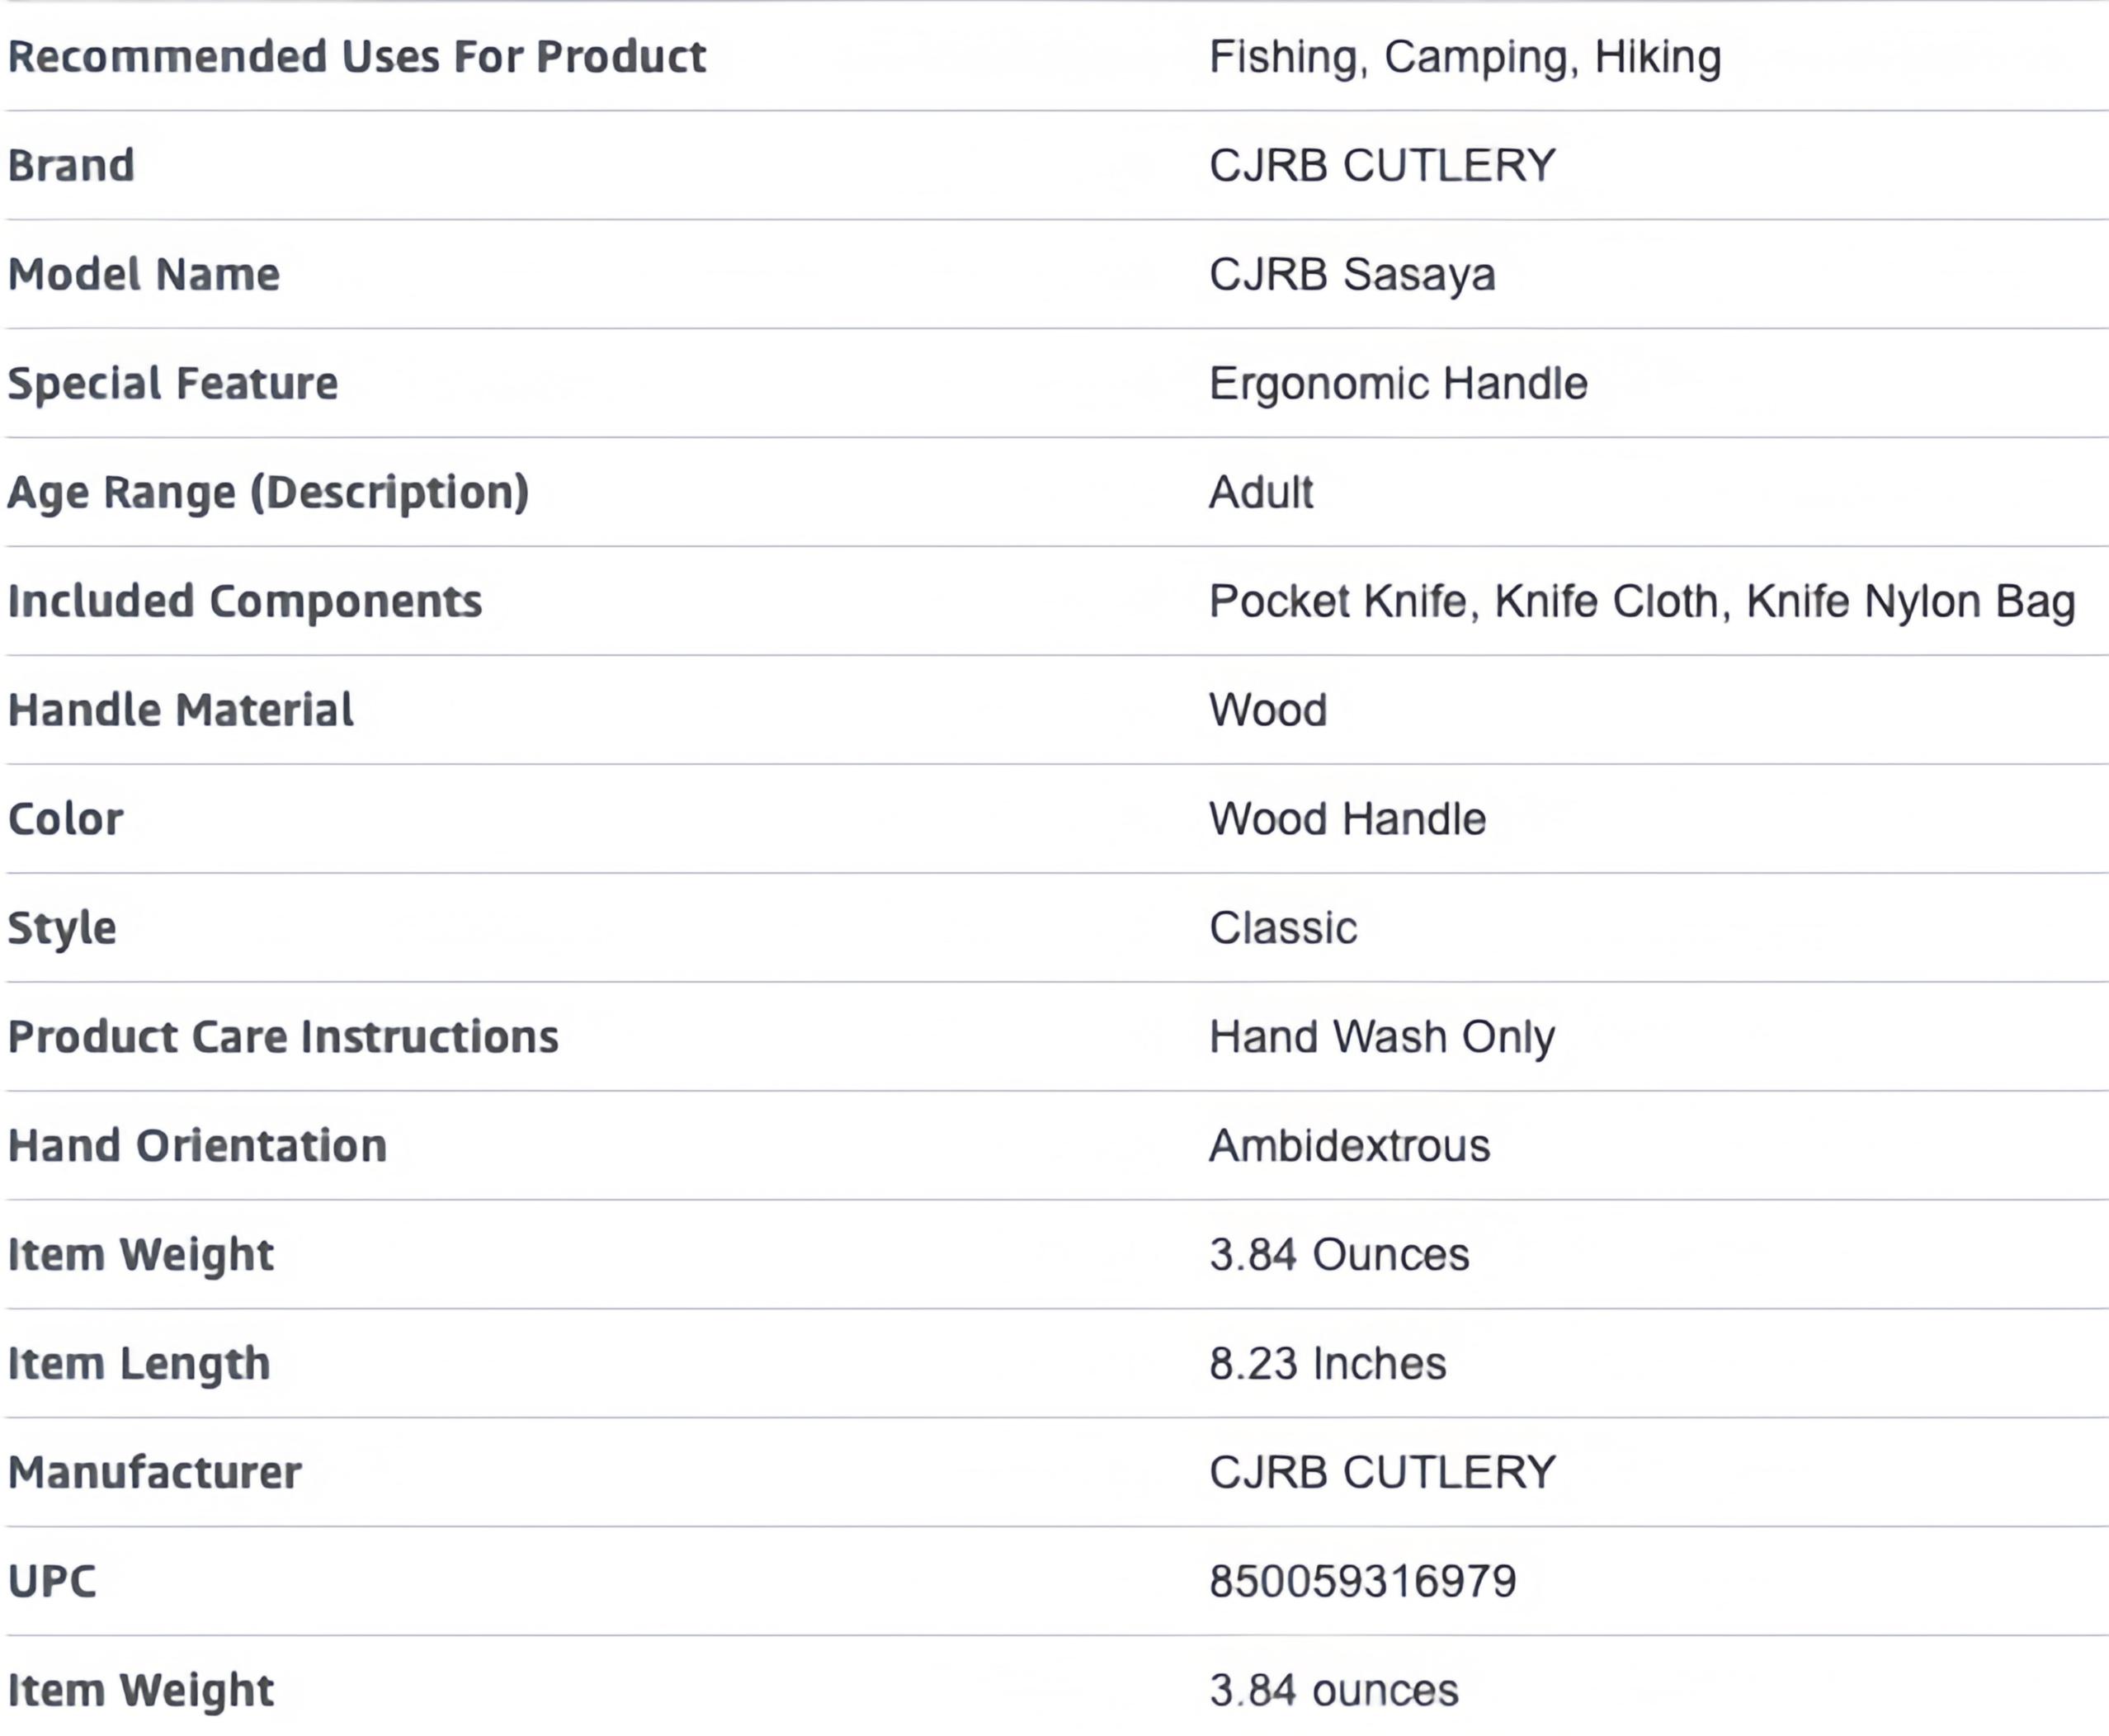
Task: Select the "Fishing, Camping, Hiking" value text
Action: [x=1464, y=57]
